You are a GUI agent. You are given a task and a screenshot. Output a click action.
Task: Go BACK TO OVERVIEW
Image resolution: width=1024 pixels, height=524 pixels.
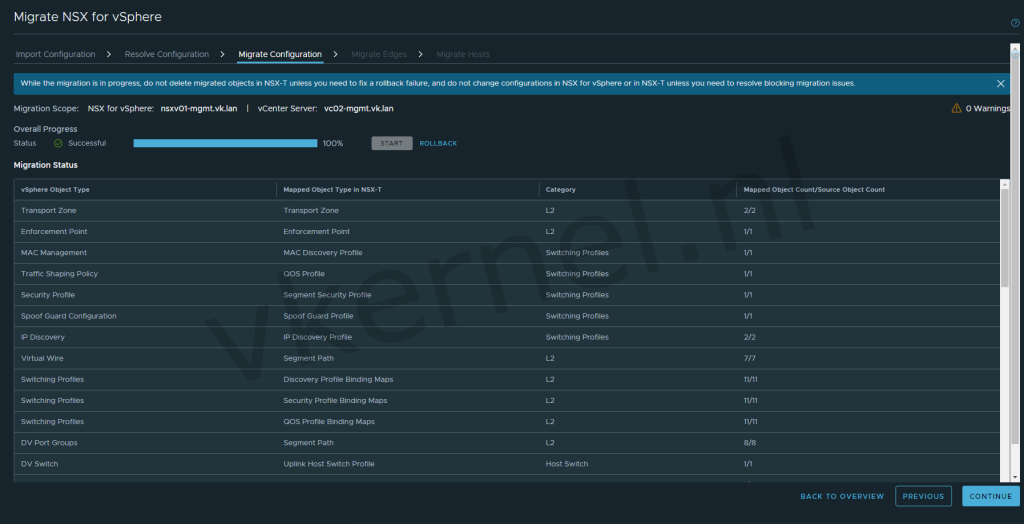click(x=842, y=497)
